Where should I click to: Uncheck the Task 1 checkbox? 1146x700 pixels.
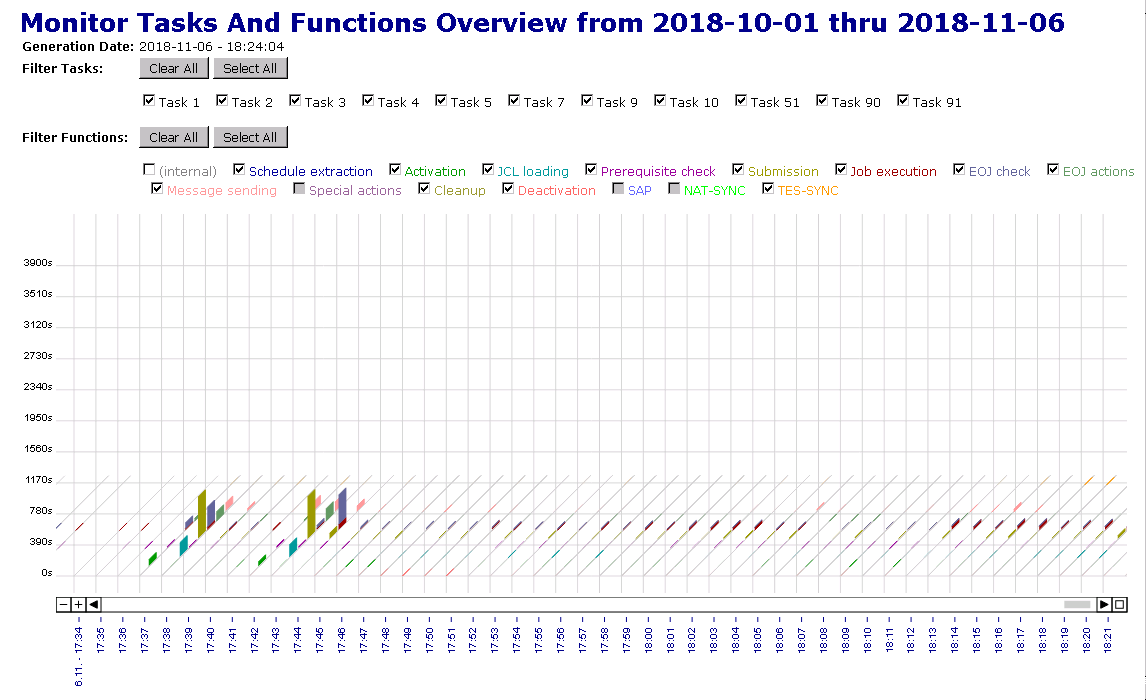[x=148, y=100]
